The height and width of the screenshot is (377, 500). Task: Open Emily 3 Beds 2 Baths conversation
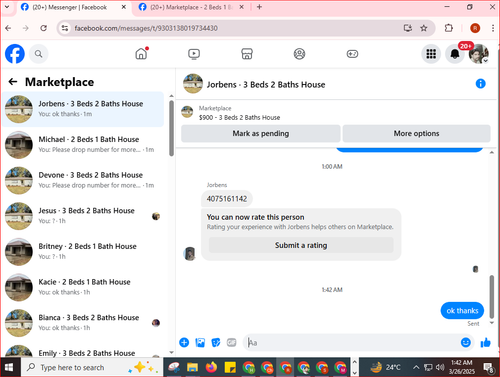pyautogui.click(x=83, y=351)
